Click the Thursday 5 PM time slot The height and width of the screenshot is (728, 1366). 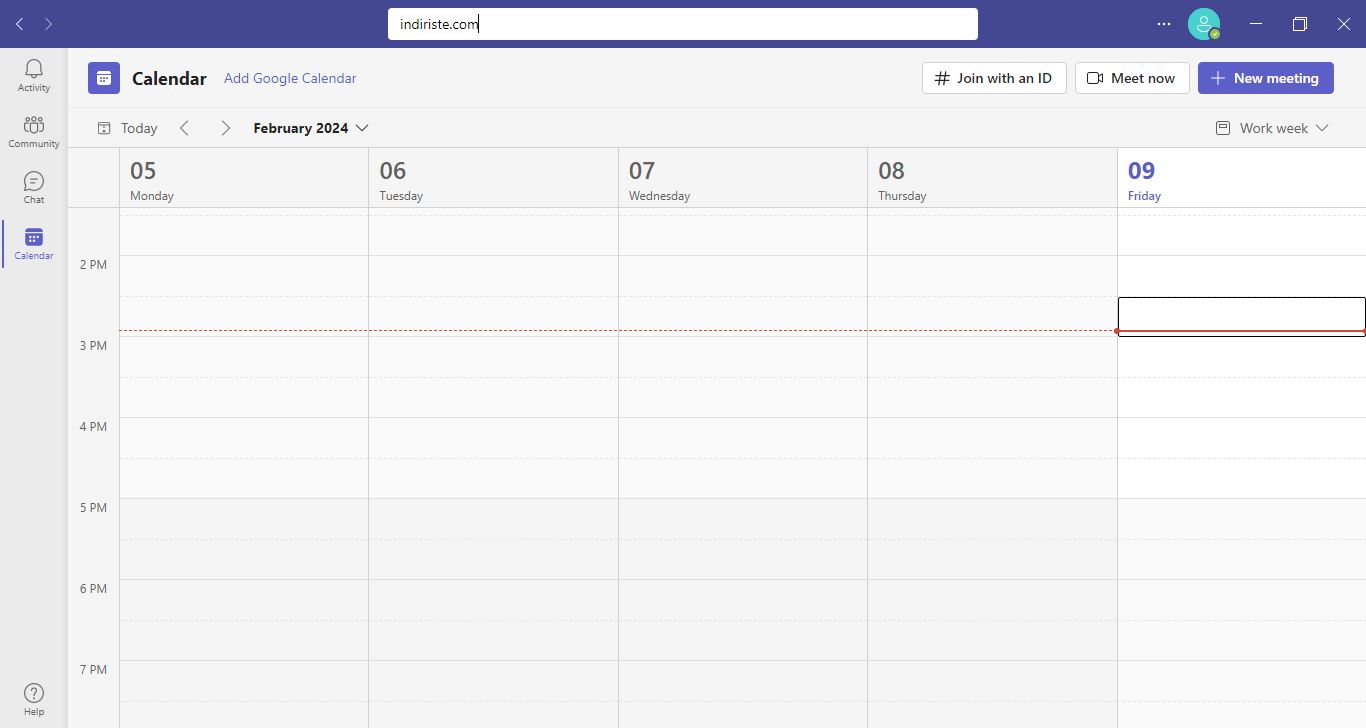(992, 519)
